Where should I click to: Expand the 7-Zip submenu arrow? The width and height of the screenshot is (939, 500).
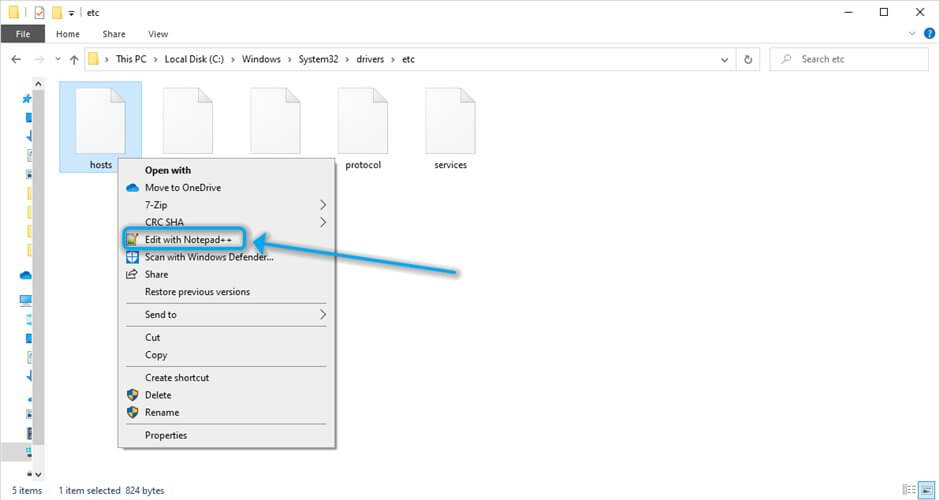[x=323, y=205]
